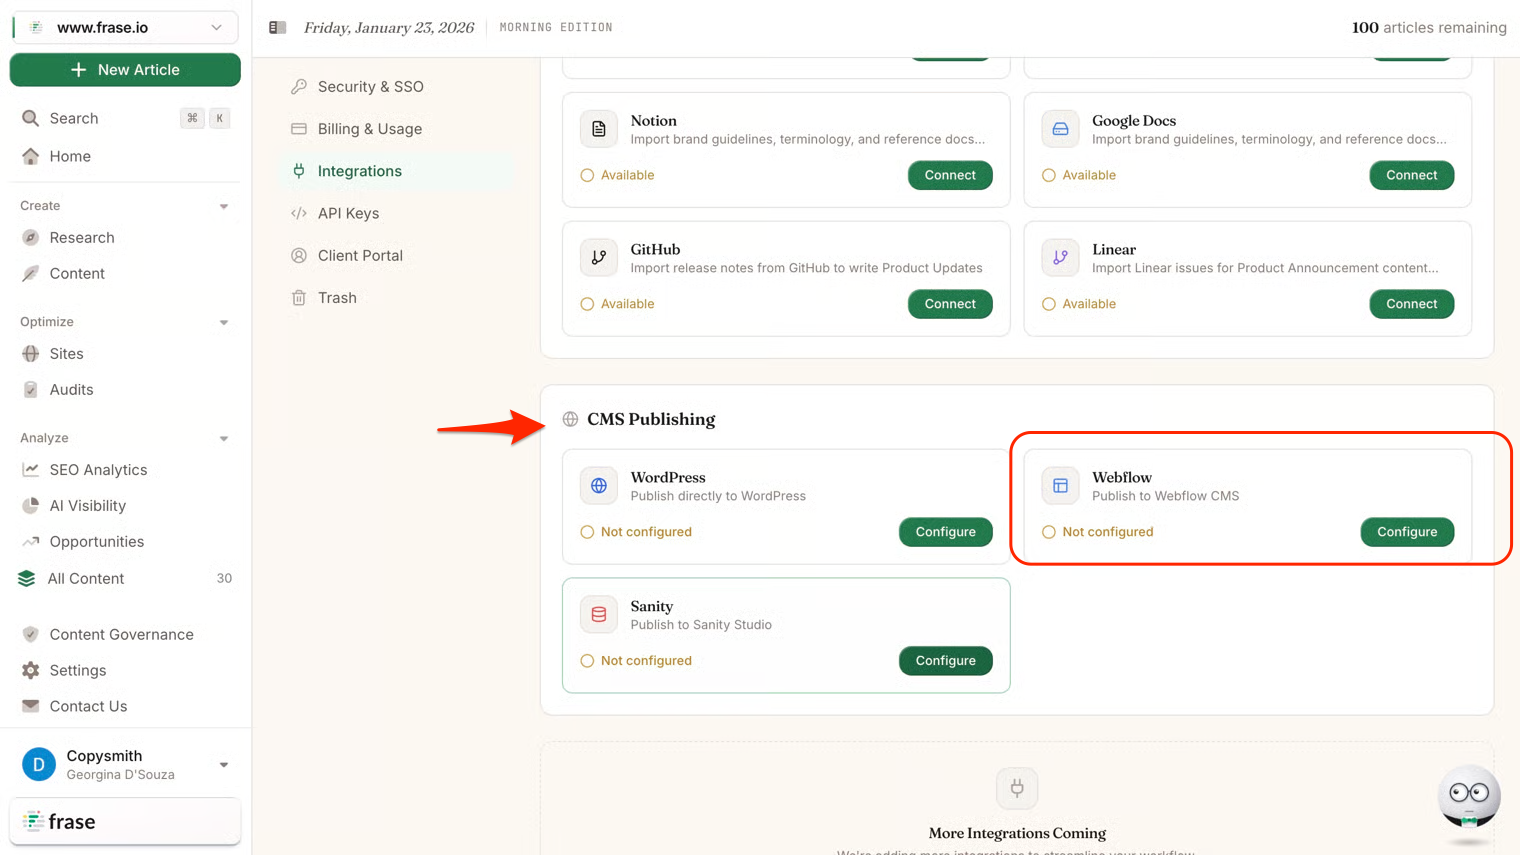Open API Keys settings

(348, 213)
